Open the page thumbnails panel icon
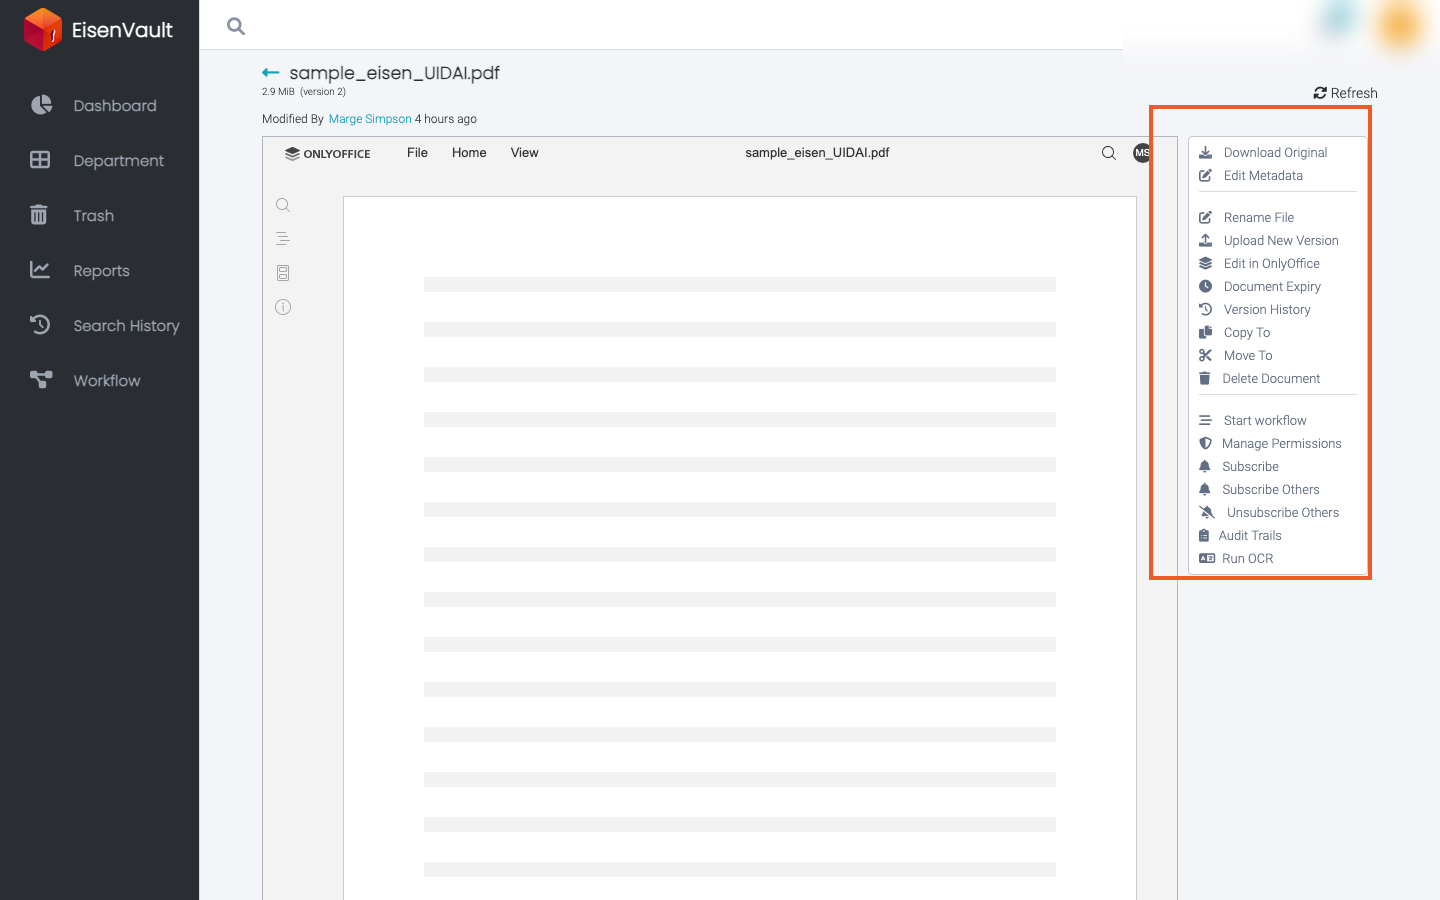1440x900 pixels. point(283,273)
